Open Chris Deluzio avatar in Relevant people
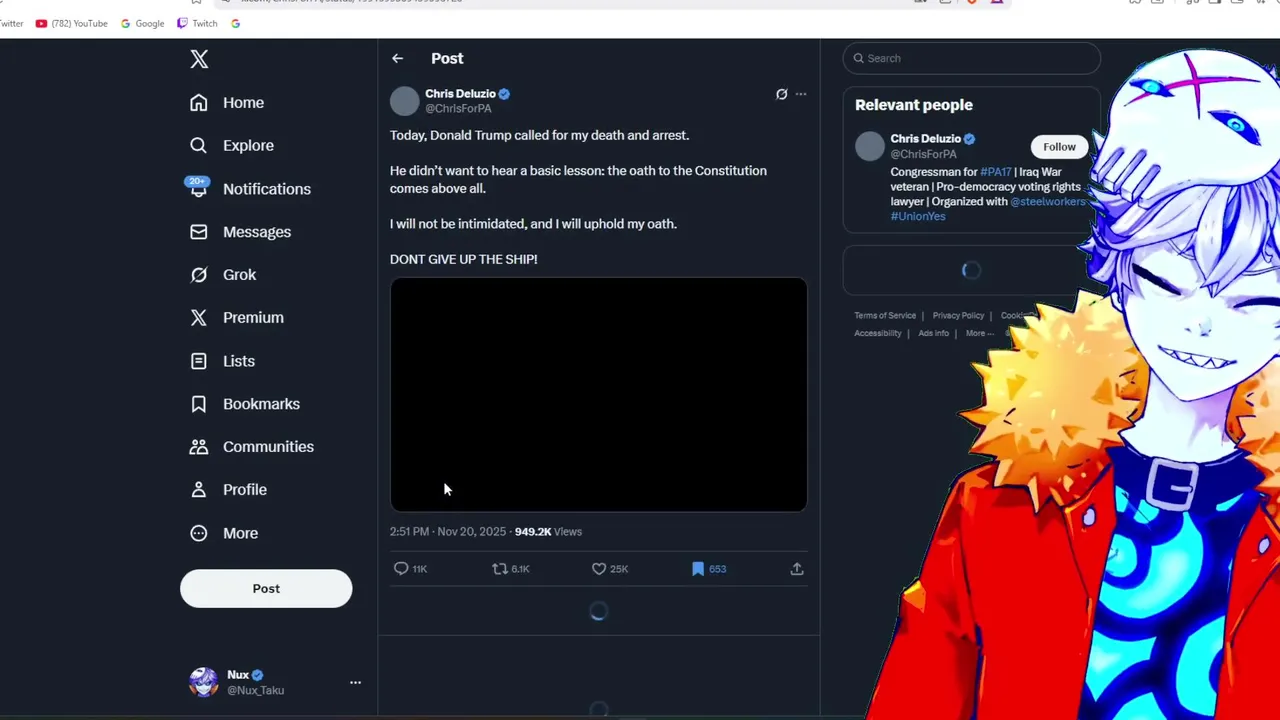This screenshot has height=720, width=1280. click(870, 146)
